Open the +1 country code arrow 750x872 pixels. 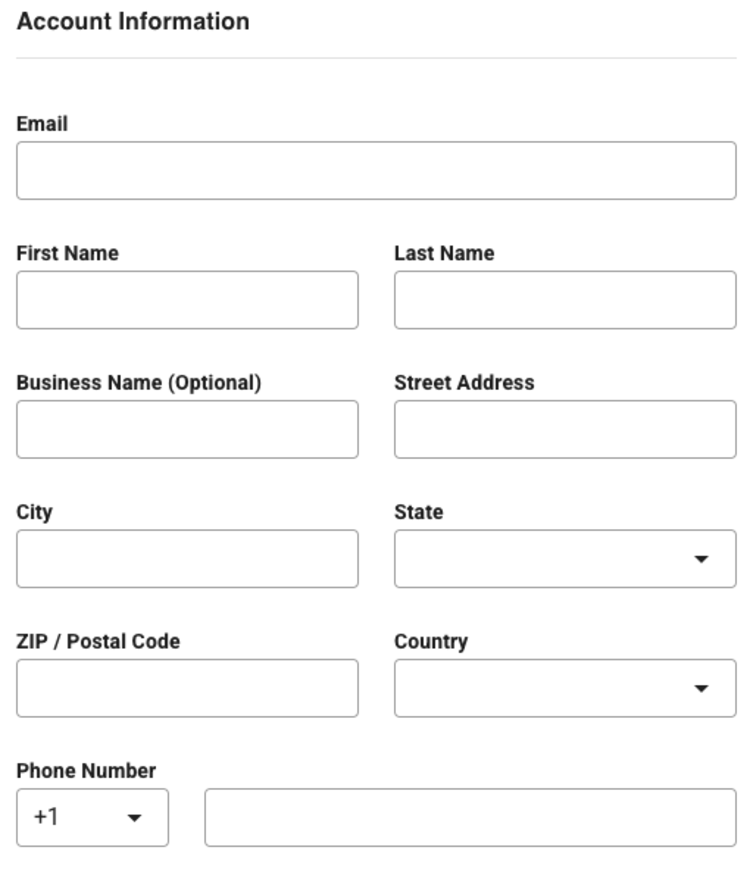[134, 818]
